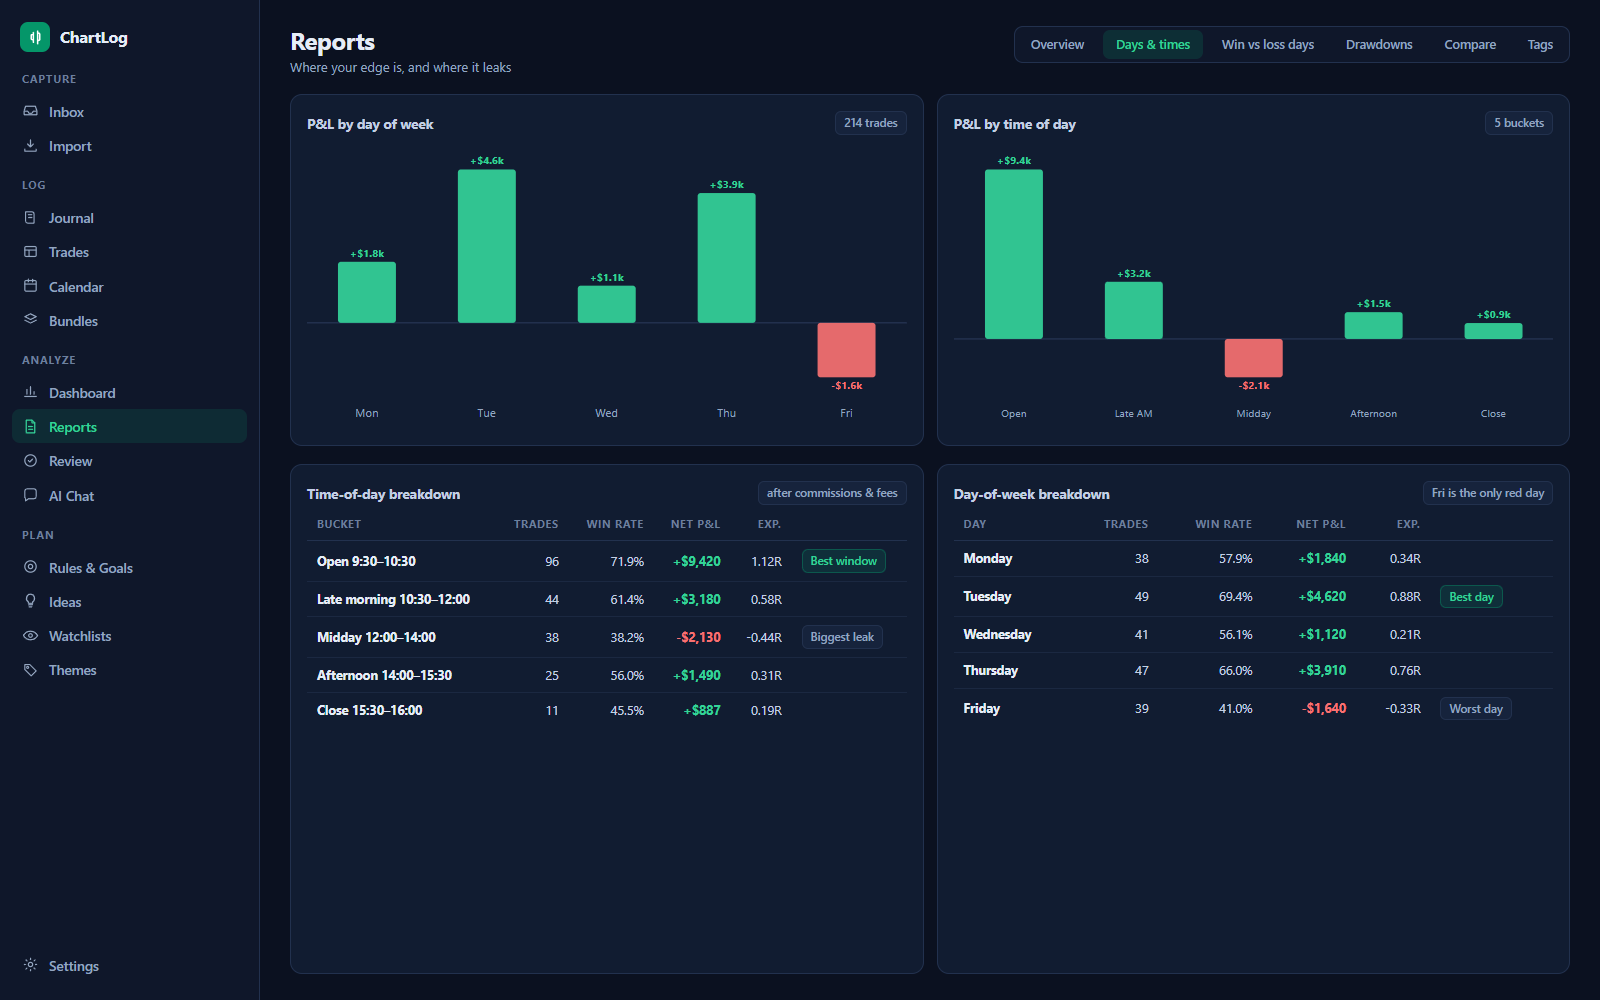The height and width of the screenshot is (1000, 1600).
Task: Switch to the Overview tab
Action: point(1057,45)
